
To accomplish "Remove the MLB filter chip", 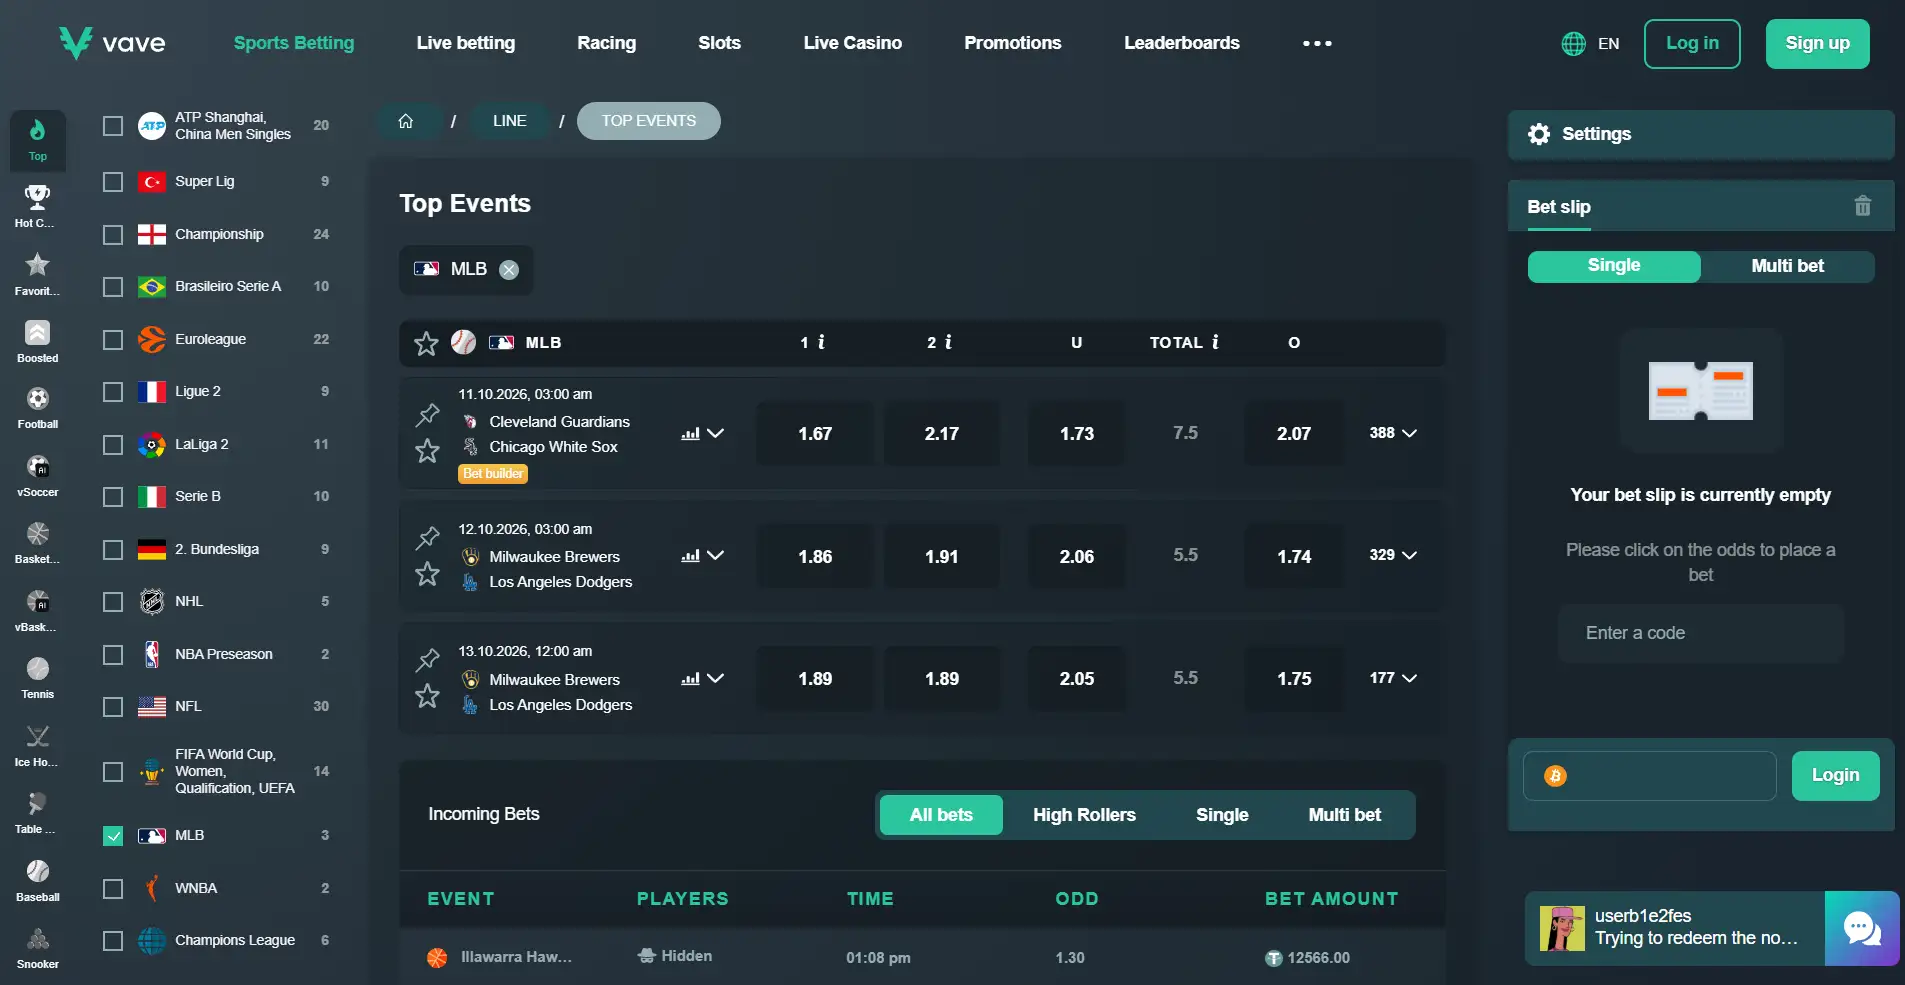I will [x=509, y=269].
